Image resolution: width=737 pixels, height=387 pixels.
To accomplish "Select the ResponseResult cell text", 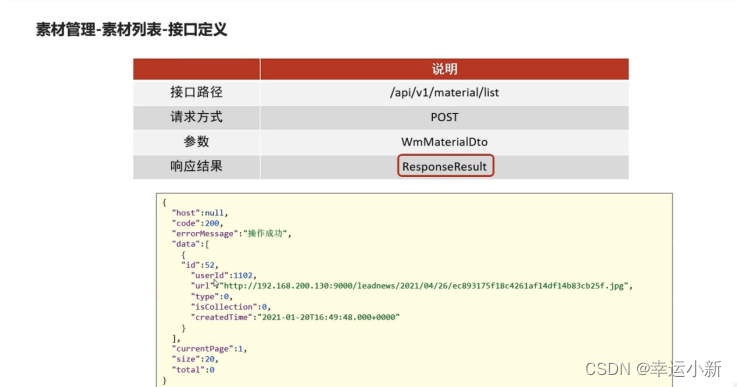I will coord(445,166).
